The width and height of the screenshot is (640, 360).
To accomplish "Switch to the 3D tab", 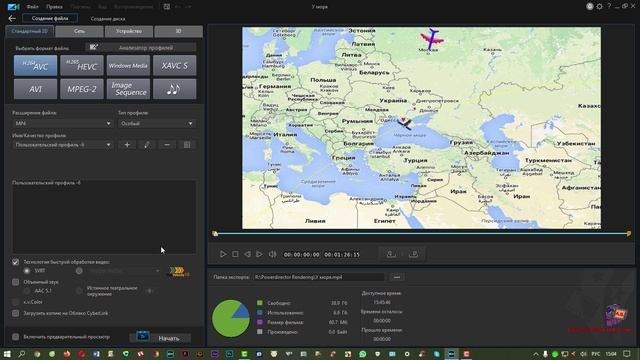I will (x=178, y=31).
